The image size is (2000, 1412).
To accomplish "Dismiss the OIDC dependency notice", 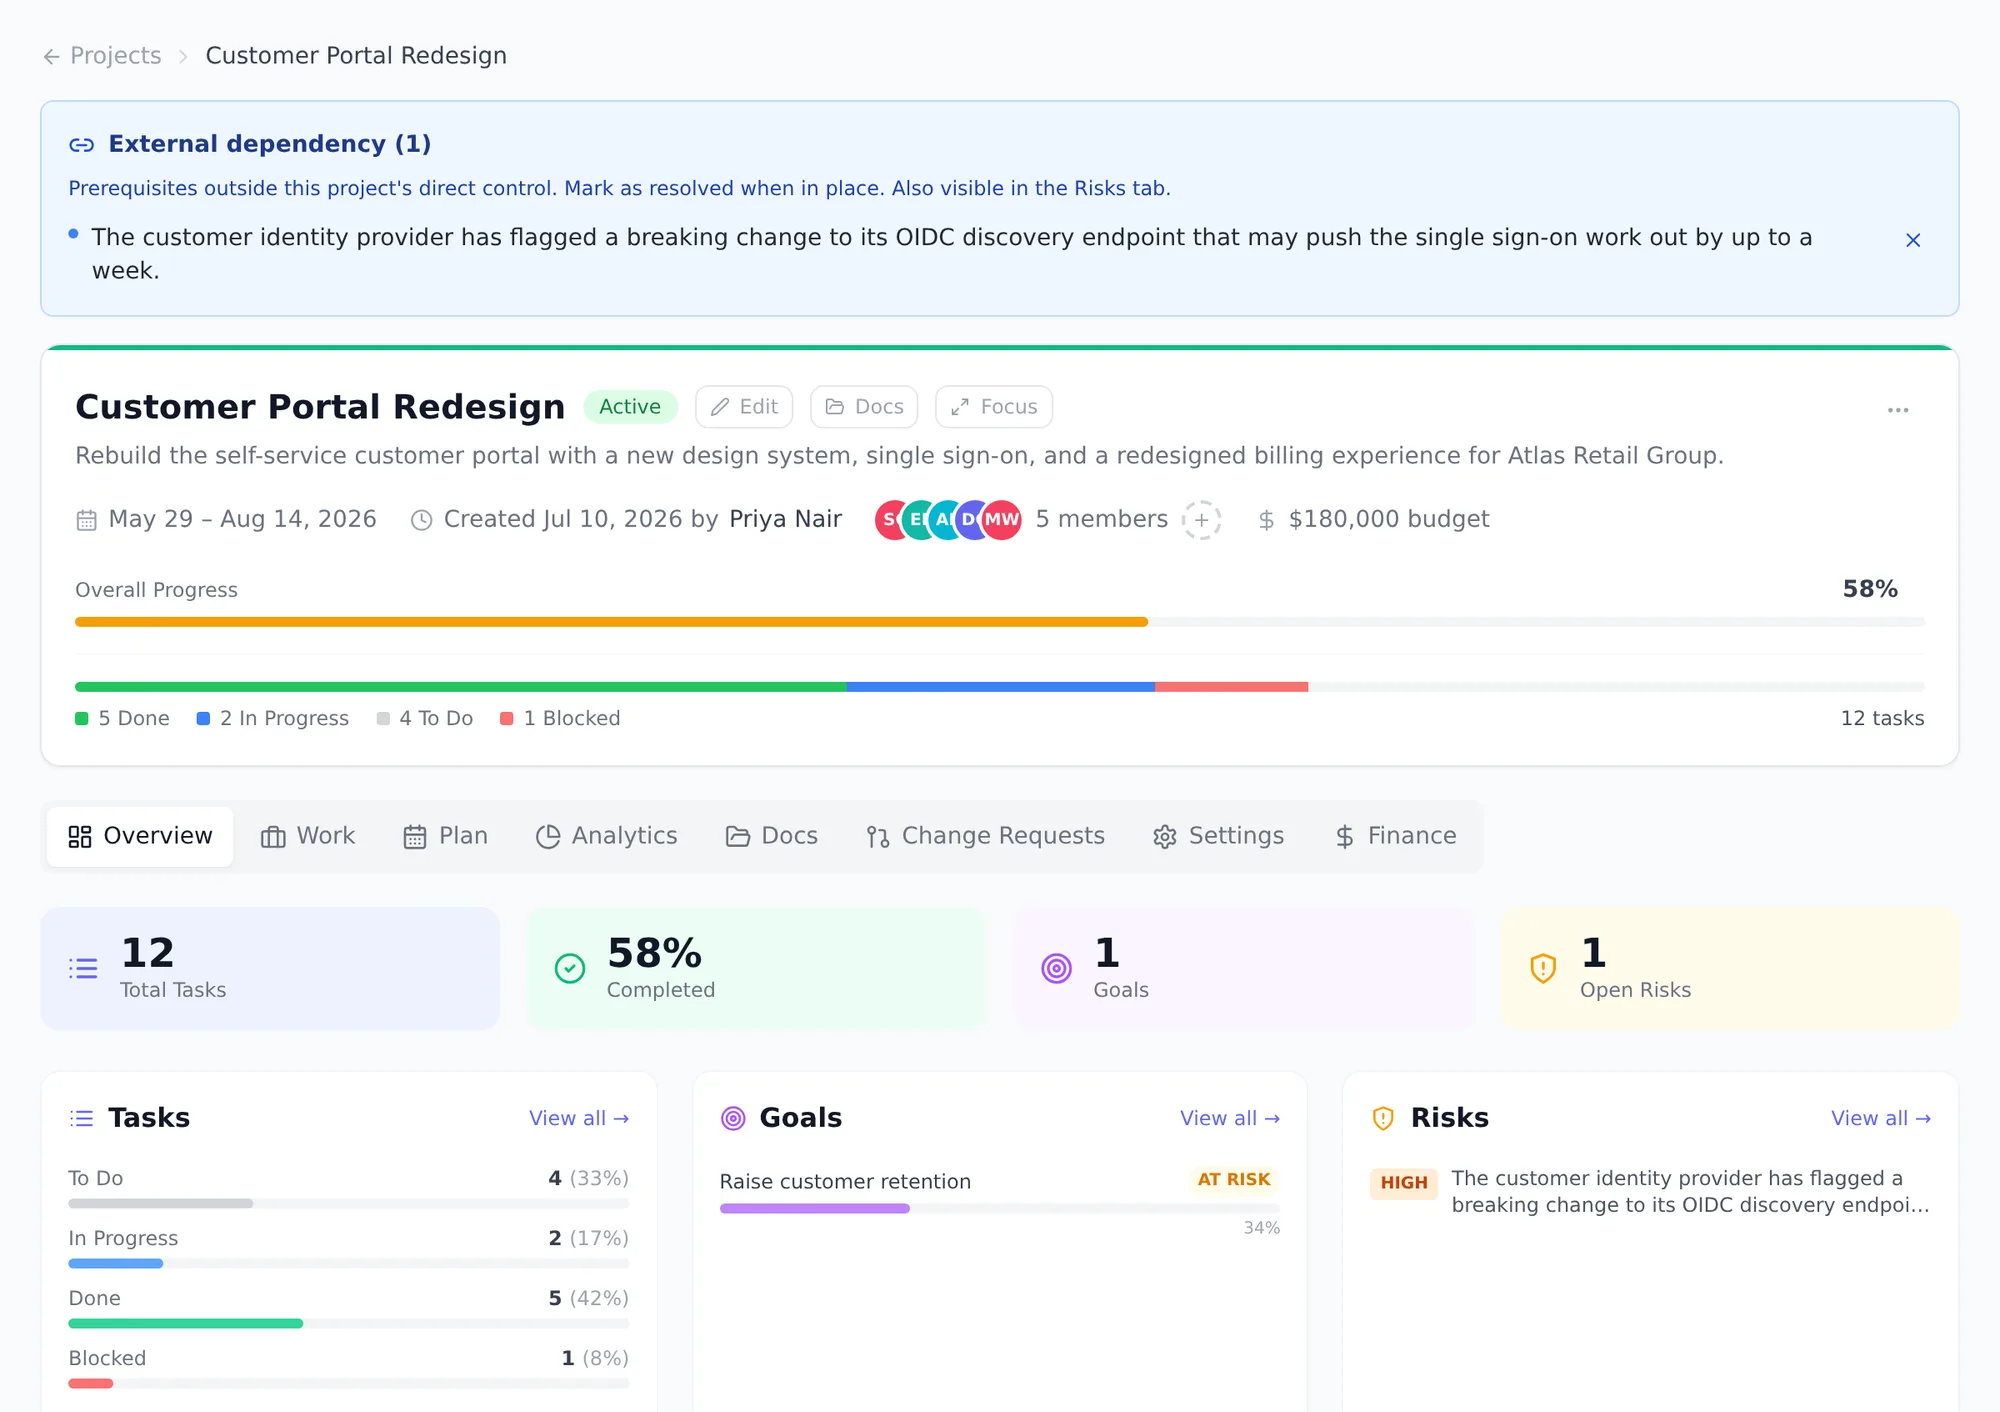I will pyautogui.click(x=1913, y=240).
